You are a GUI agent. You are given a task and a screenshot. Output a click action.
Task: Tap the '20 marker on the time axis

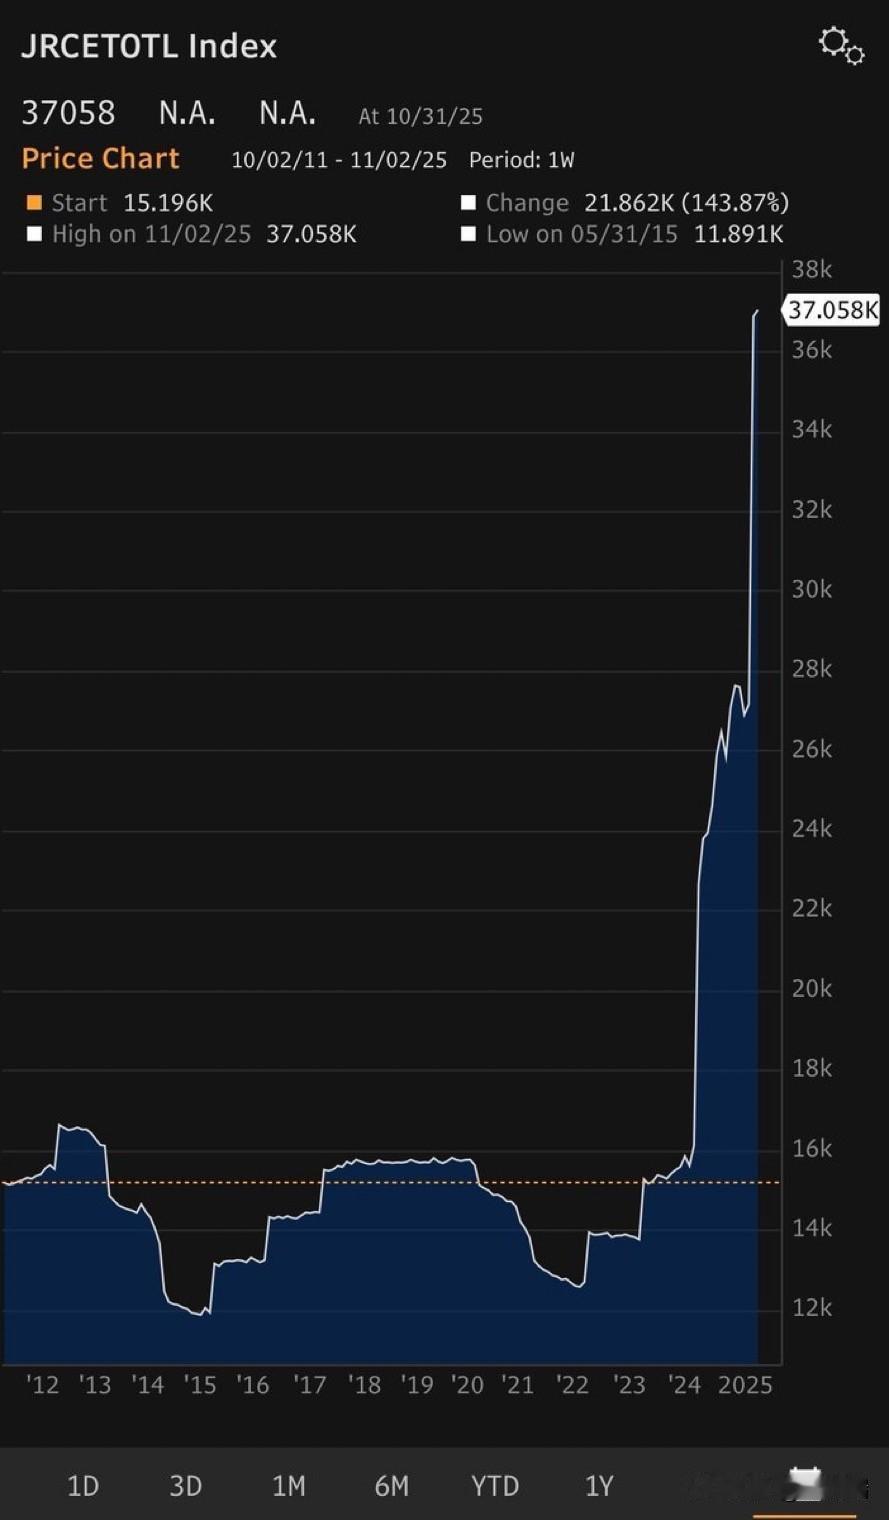pos(467,1385)
